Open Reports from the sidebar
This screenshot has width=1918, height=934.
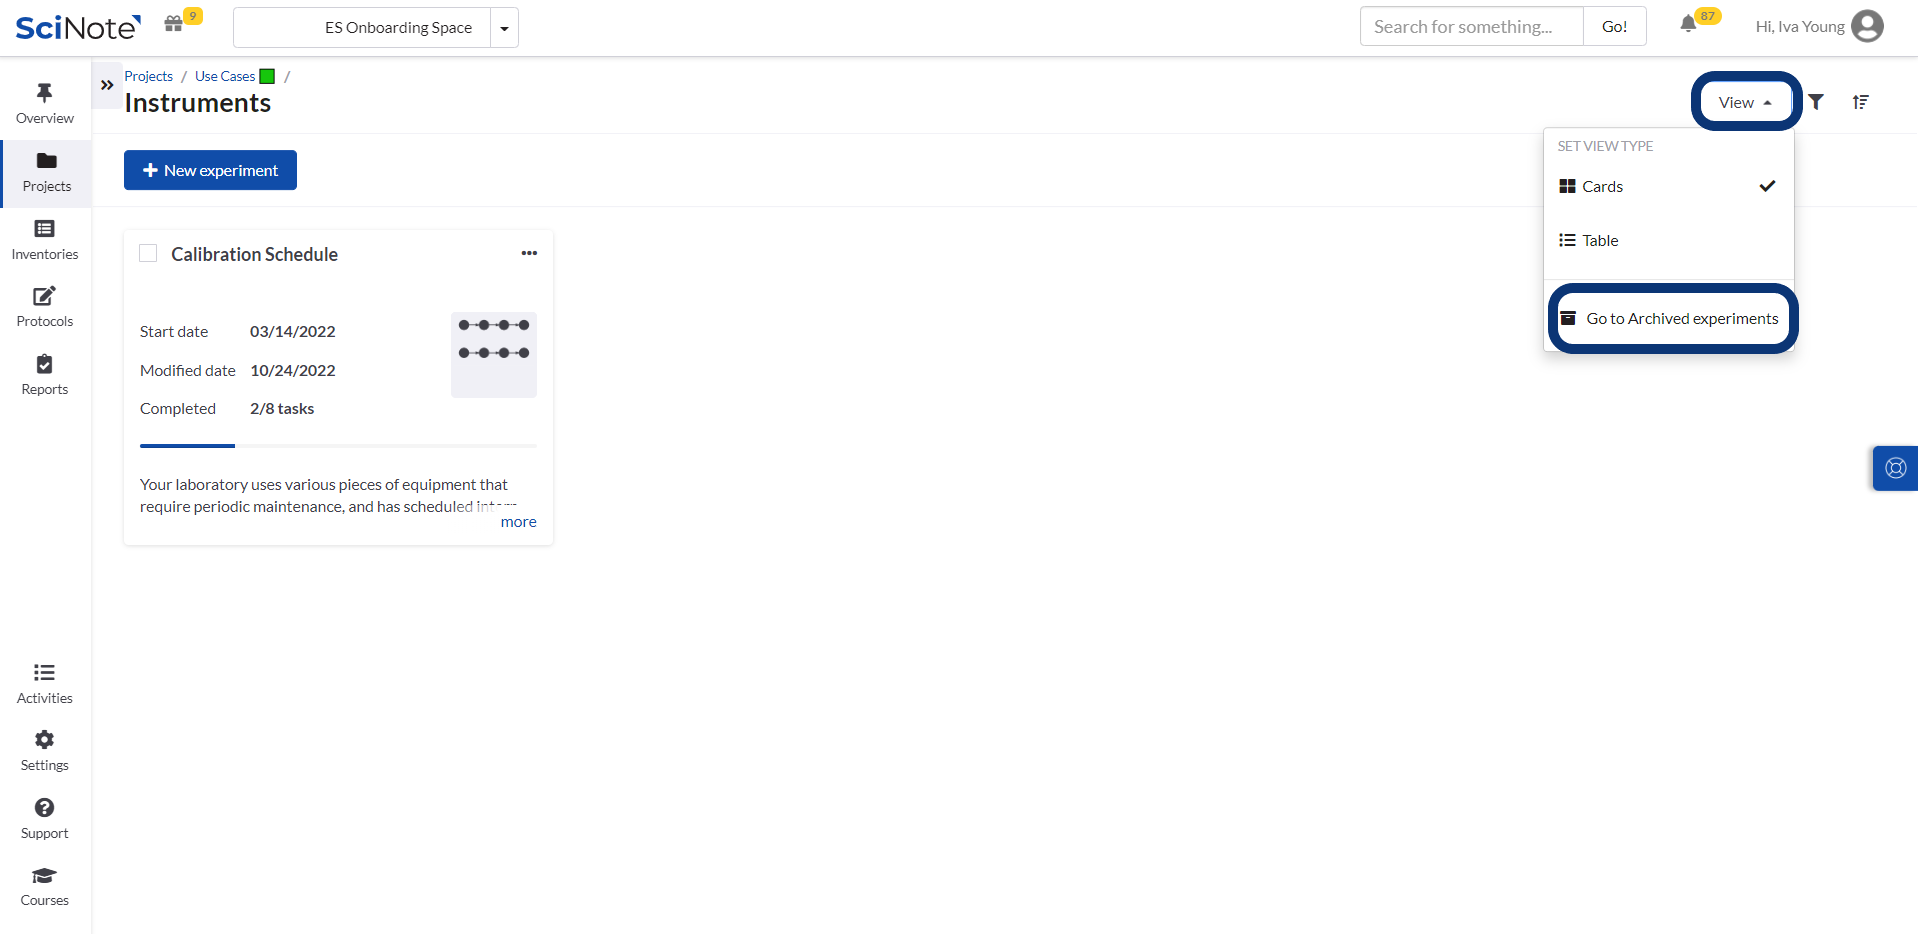(x=45, y=375)
